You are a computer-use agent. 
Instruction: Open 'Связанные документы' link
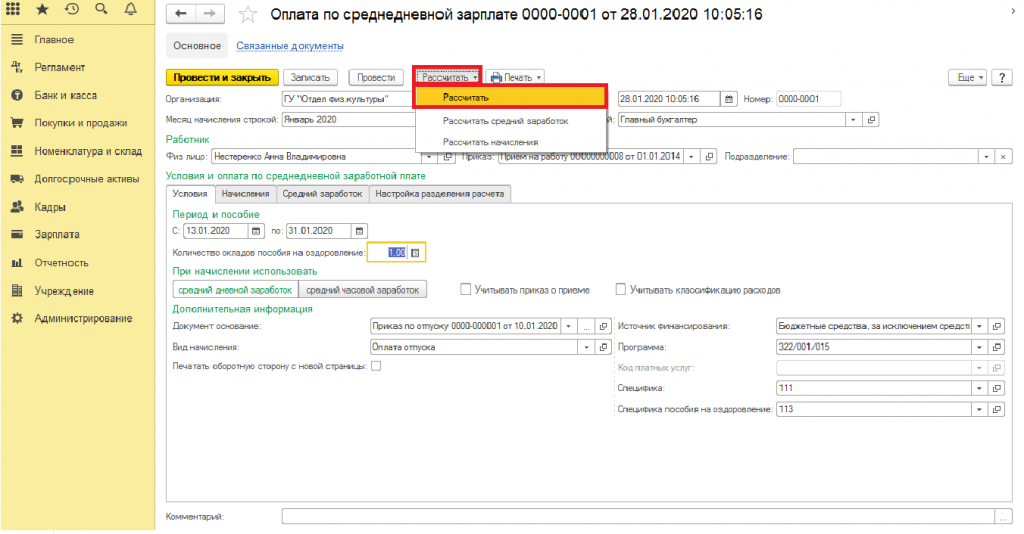(x=290, y=46)
